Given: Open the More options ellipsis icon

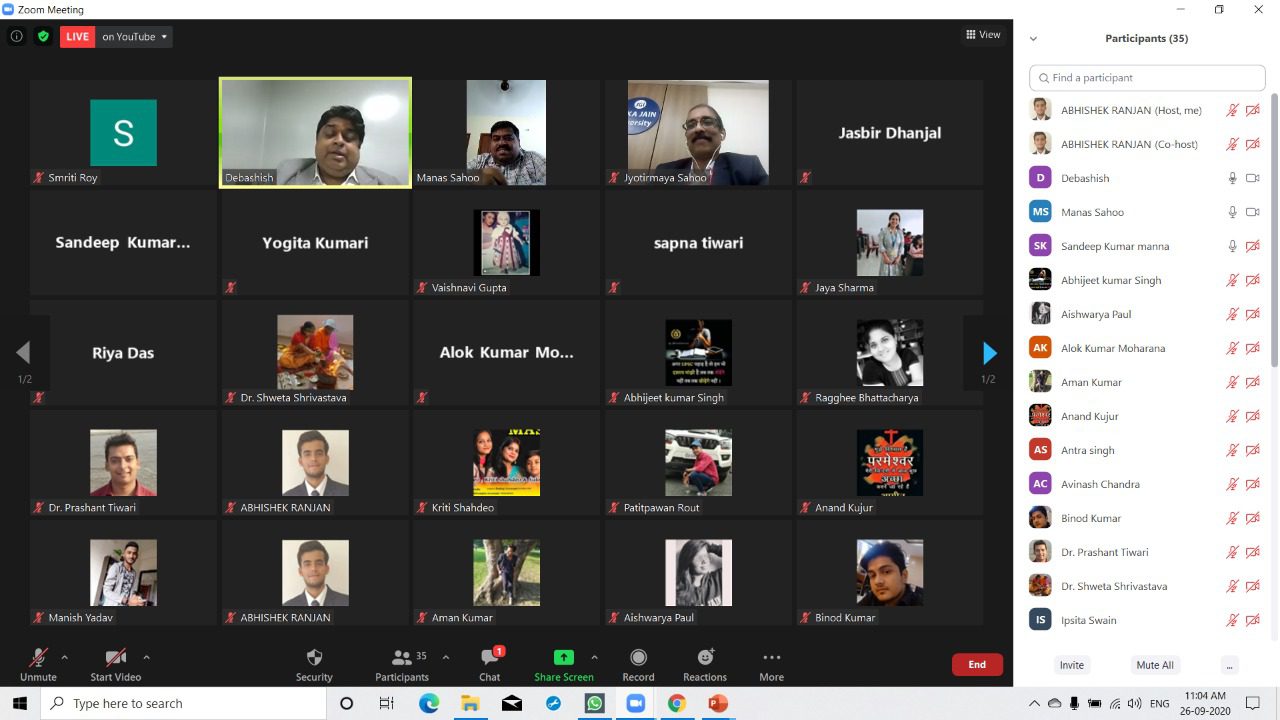Looking at the screenshot, I should 771,657.
